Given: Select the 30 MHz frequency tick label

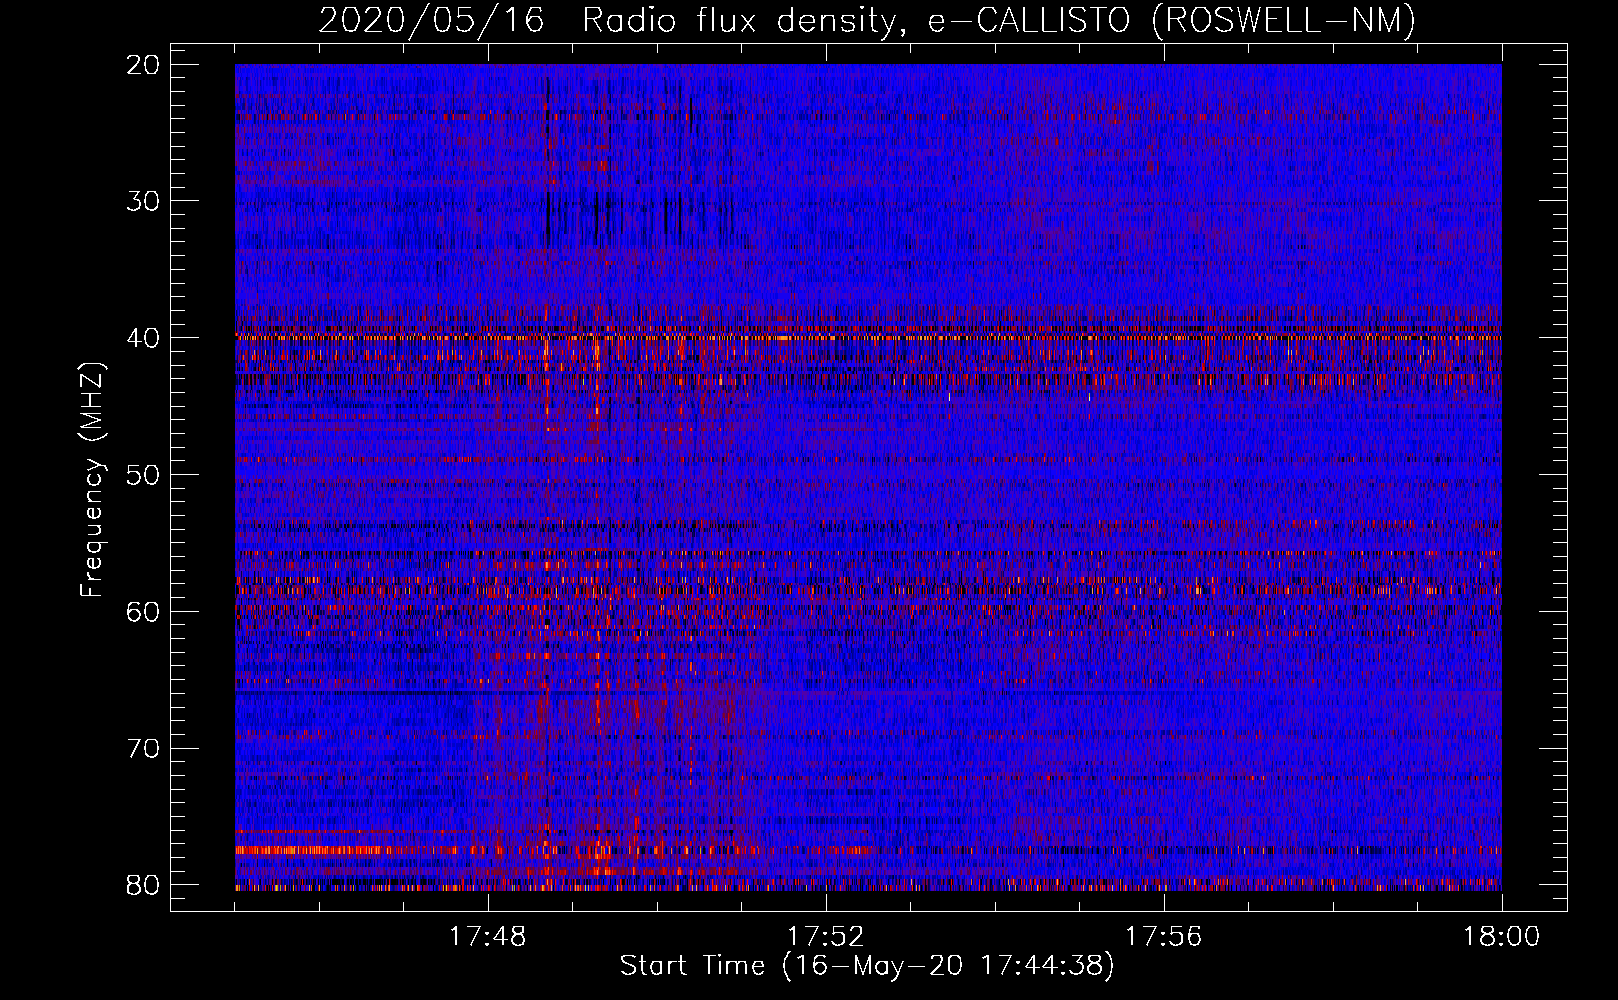Looking at the screenshot, I should pyautogui.click(x=143, y=201).
